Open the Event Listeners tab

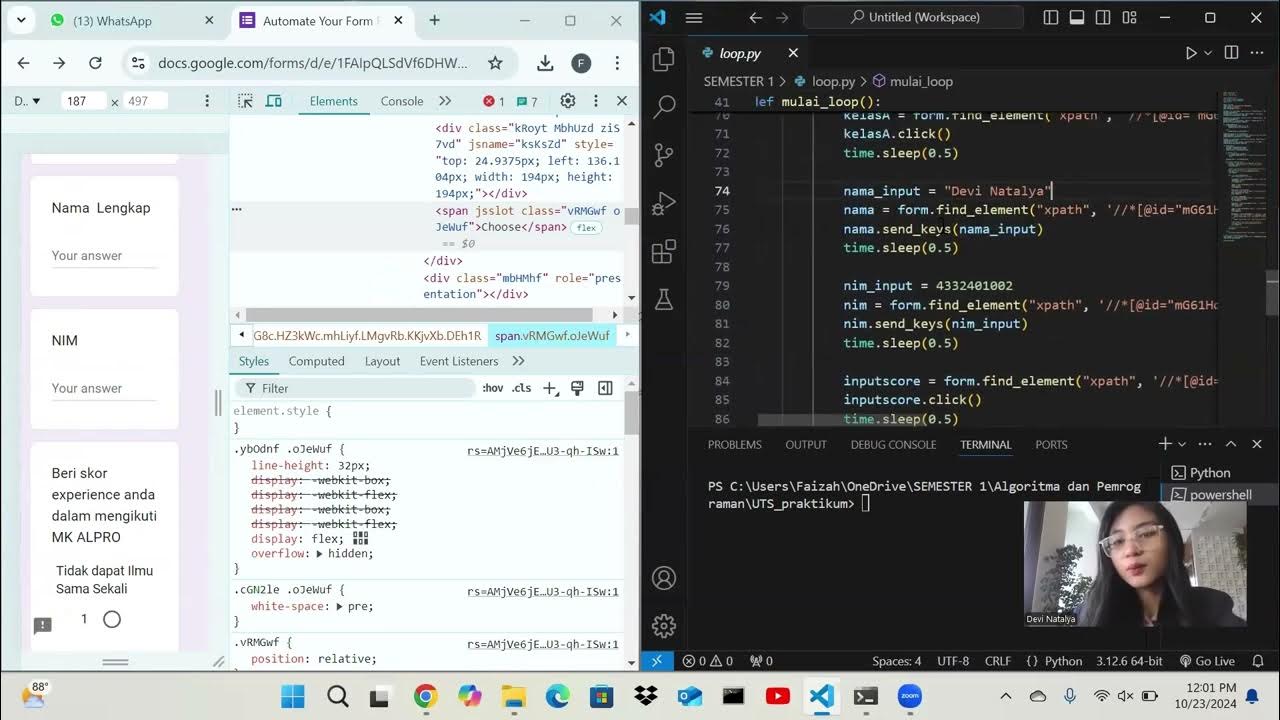click(459, 361)
